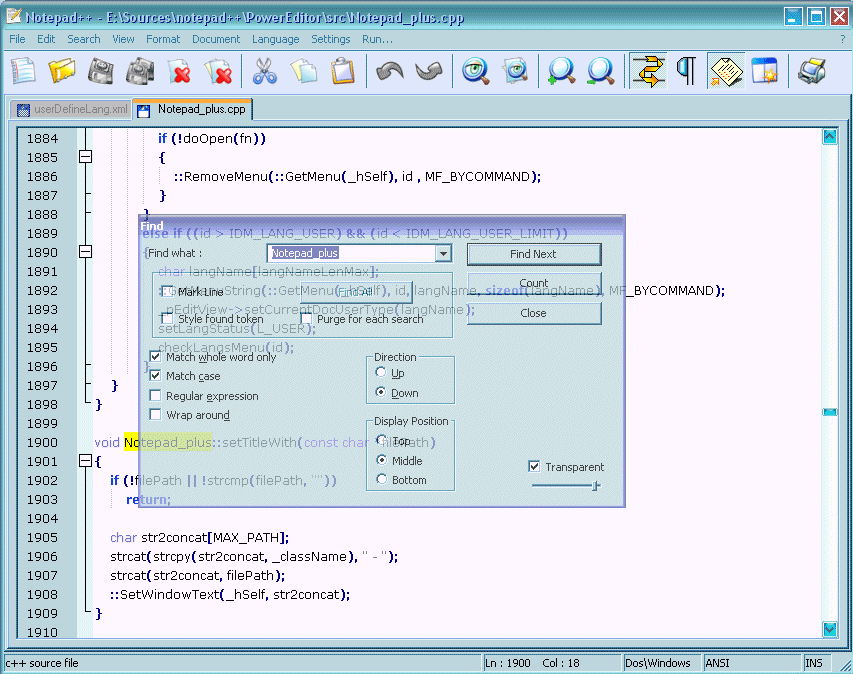
Task: Click the Undo arrow icon
Action: tap(390, 71)
